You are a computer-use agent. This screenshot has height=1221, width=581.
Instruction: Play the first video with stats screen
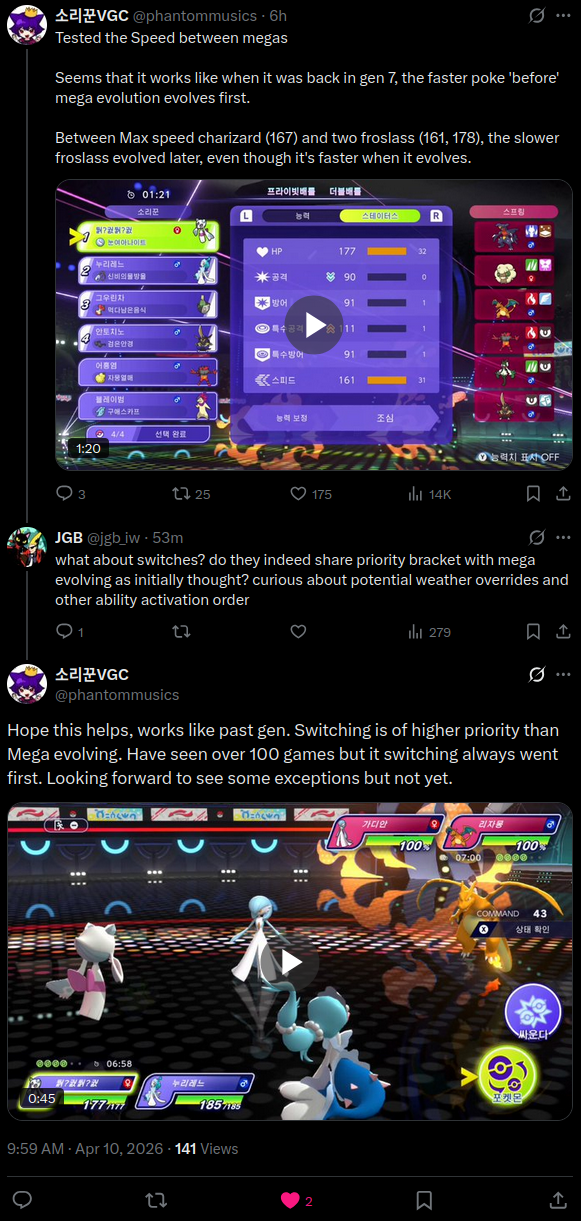click(314, 325)
